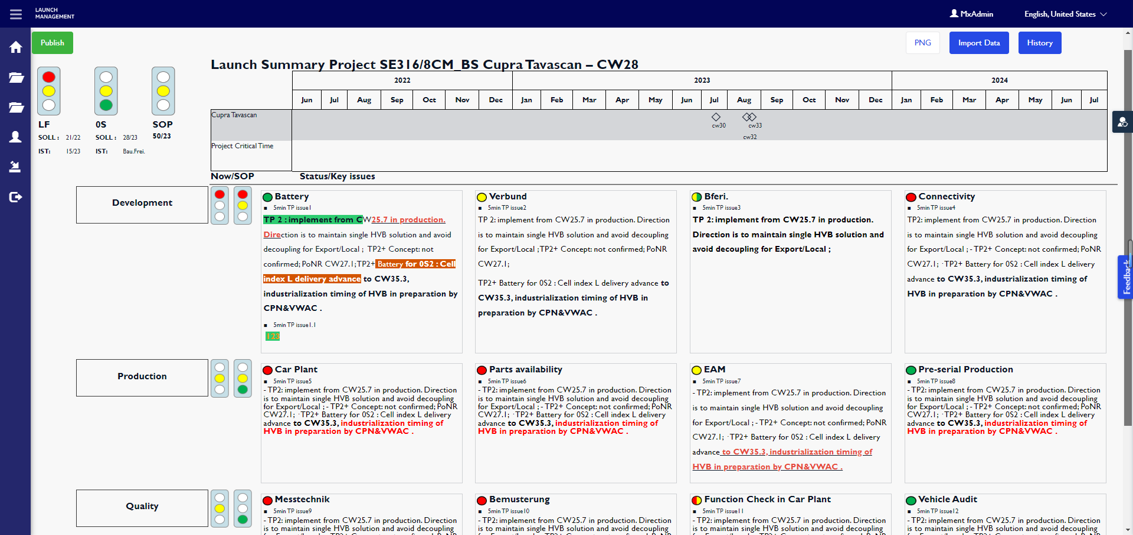Viewport: 1133px width, 535px height.
Task: Click the MxAdmin user icon
Action: point(954,13)
